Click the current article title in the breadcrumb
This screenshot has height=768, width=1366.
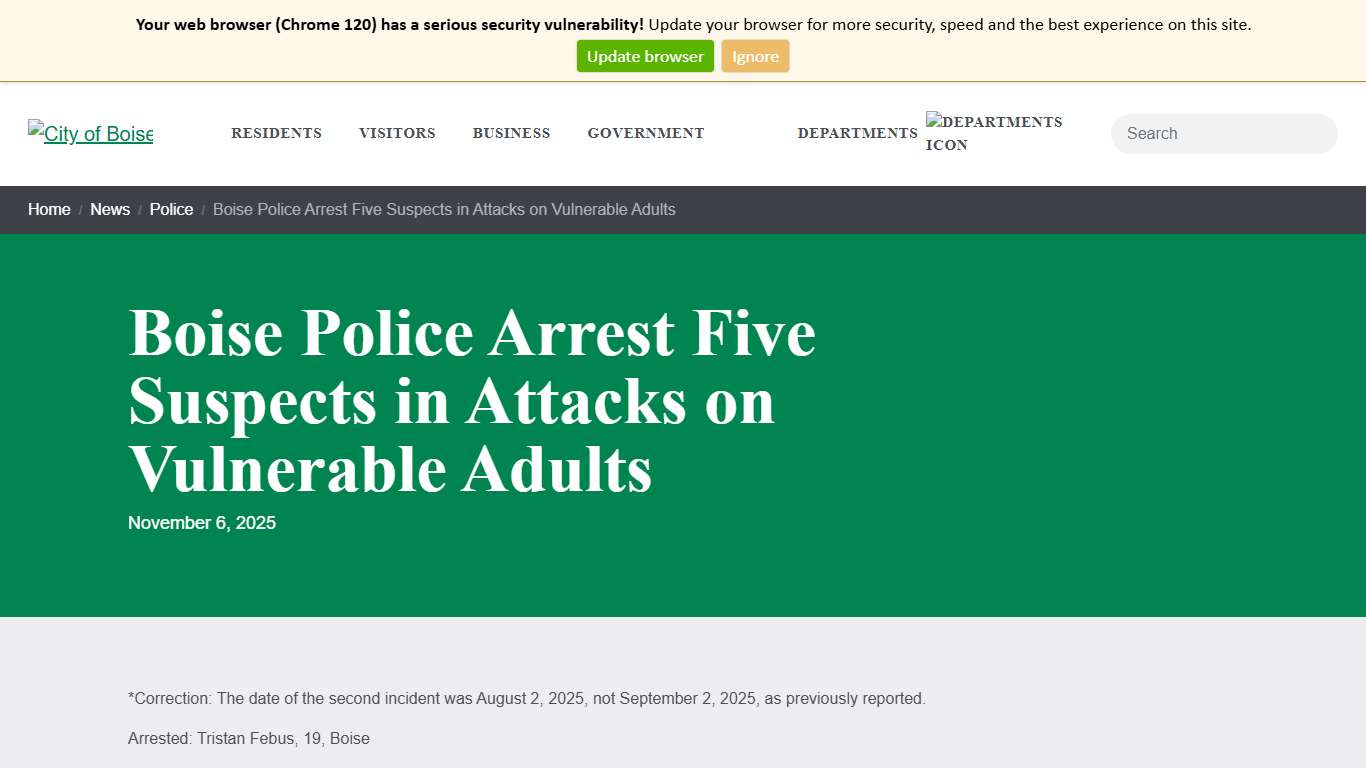tap(444, 210)
